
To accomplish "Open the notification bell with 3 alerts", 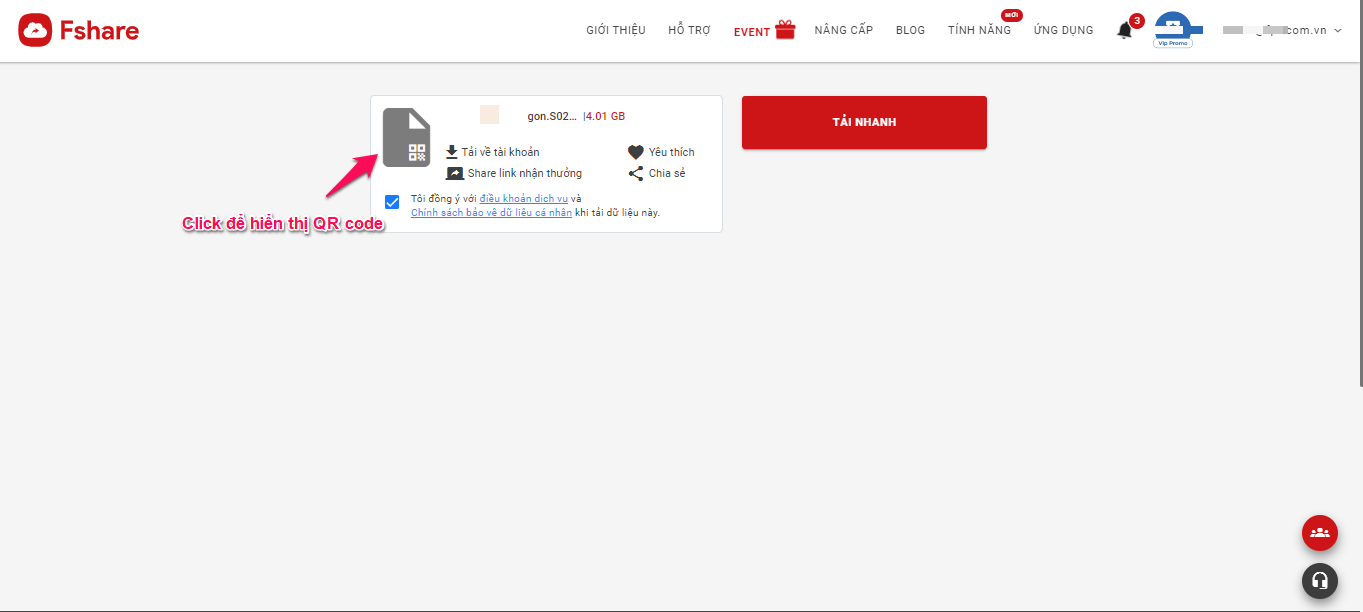I will pos(1124,29).
